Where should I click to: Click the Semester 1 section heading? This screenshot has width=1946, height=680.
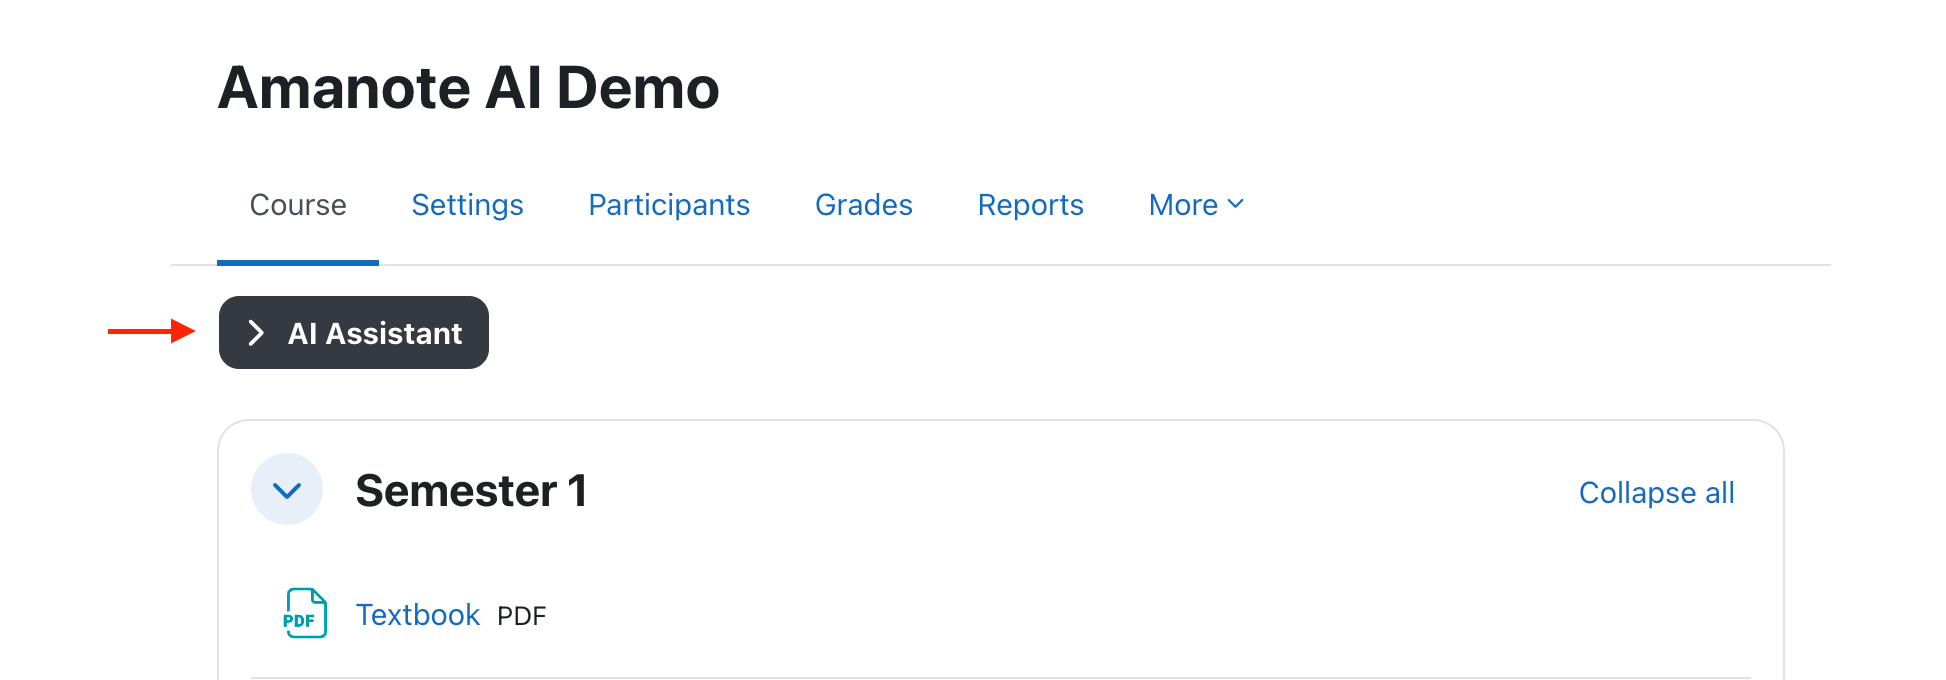coord(471,491)
